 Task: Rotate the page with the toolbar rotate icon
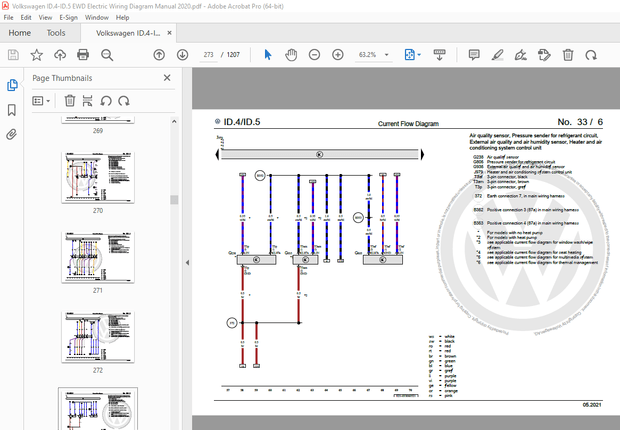591,55
